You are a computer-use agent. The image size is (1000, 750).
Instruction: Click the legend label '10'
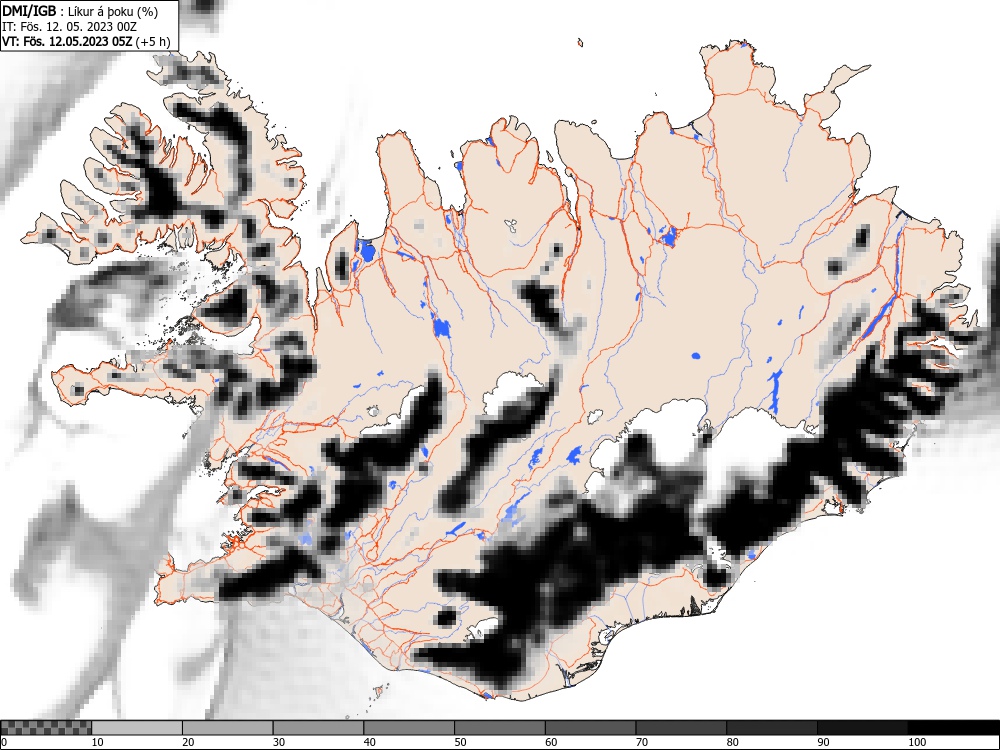(x=98, y=742)
